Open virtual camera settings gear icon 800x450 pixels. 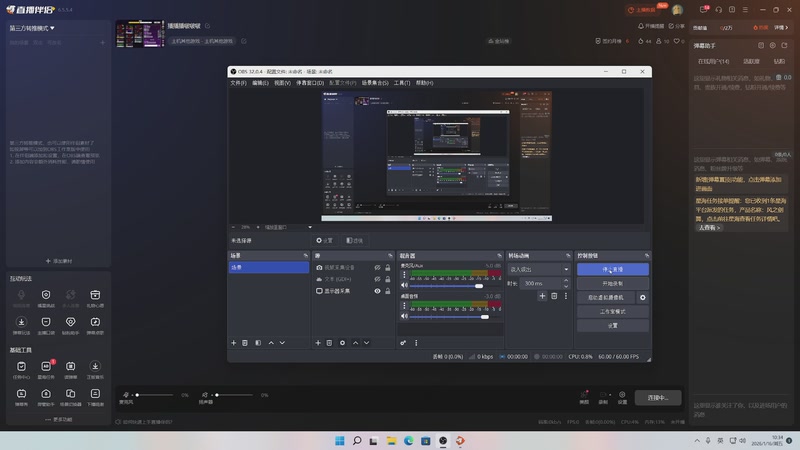[x=643, y=297]
